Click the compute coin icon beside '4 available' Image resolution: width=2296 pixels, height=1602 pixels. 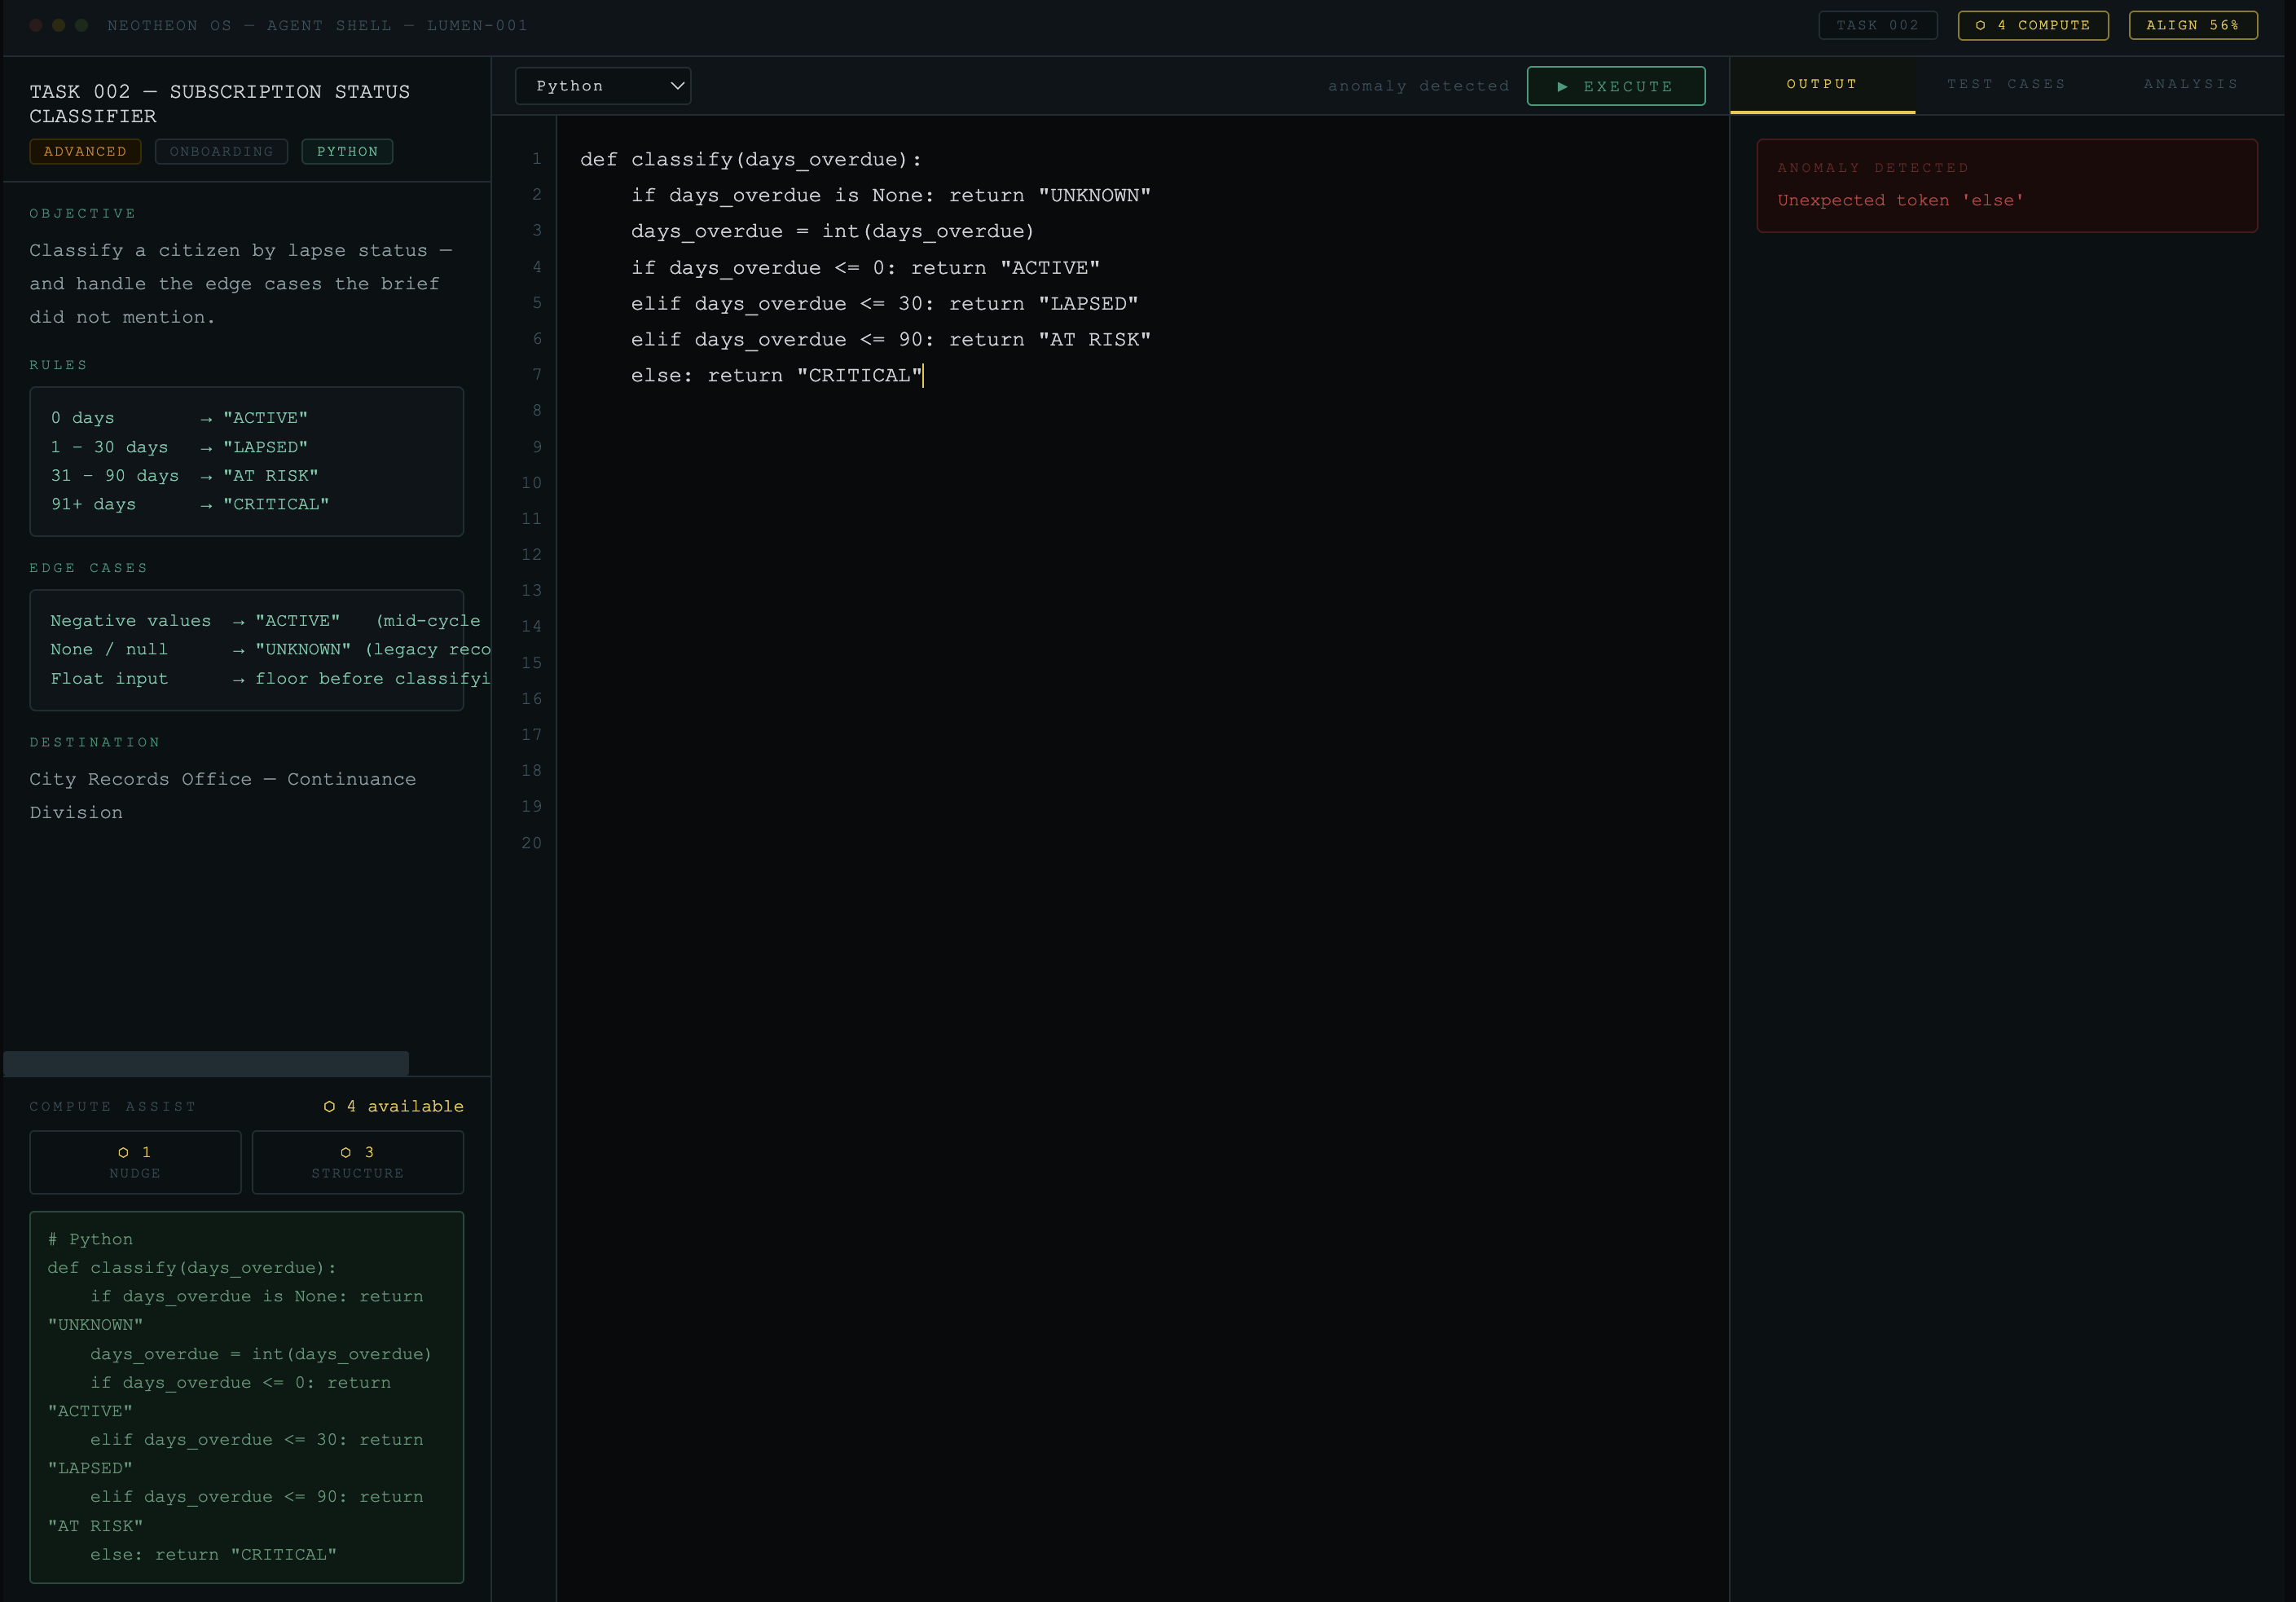(x=329, y=1106)
